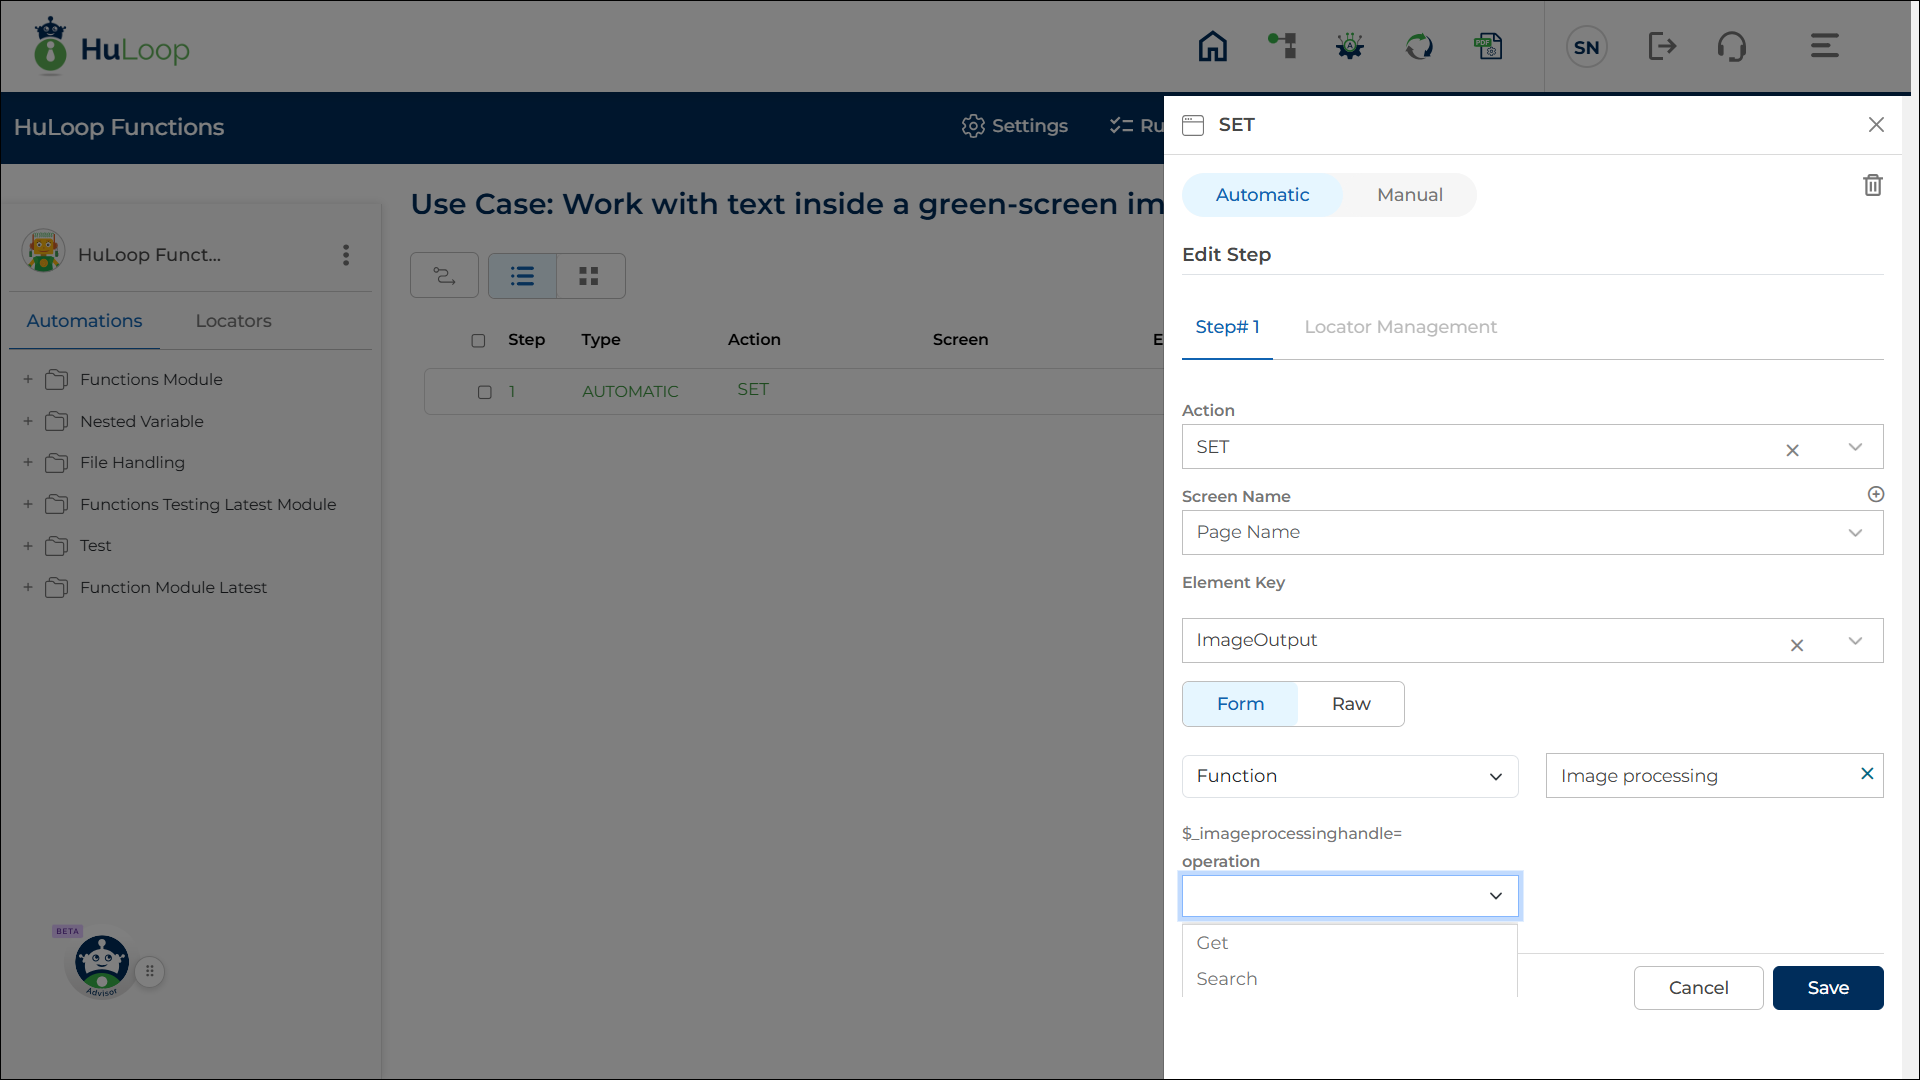This screenshot has height=1080, width=1920.
Task: Click the Cancel button
Action: point(1697,988)
